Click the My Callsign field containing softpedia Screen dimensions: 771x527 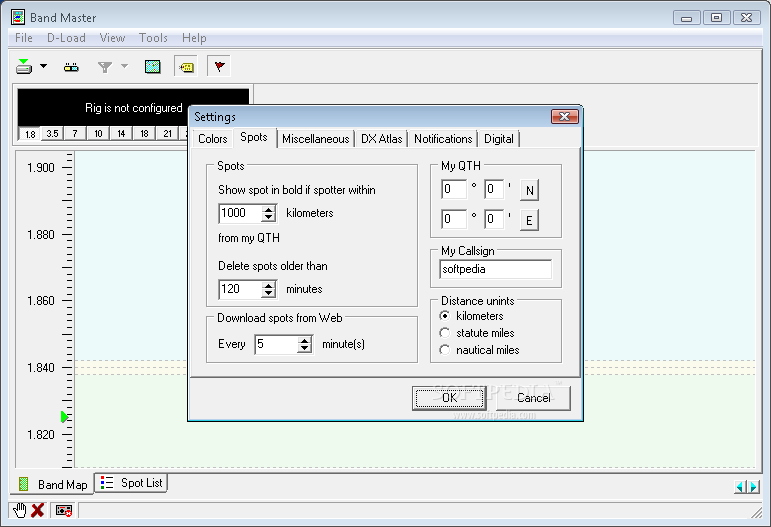tap(496, 269)
